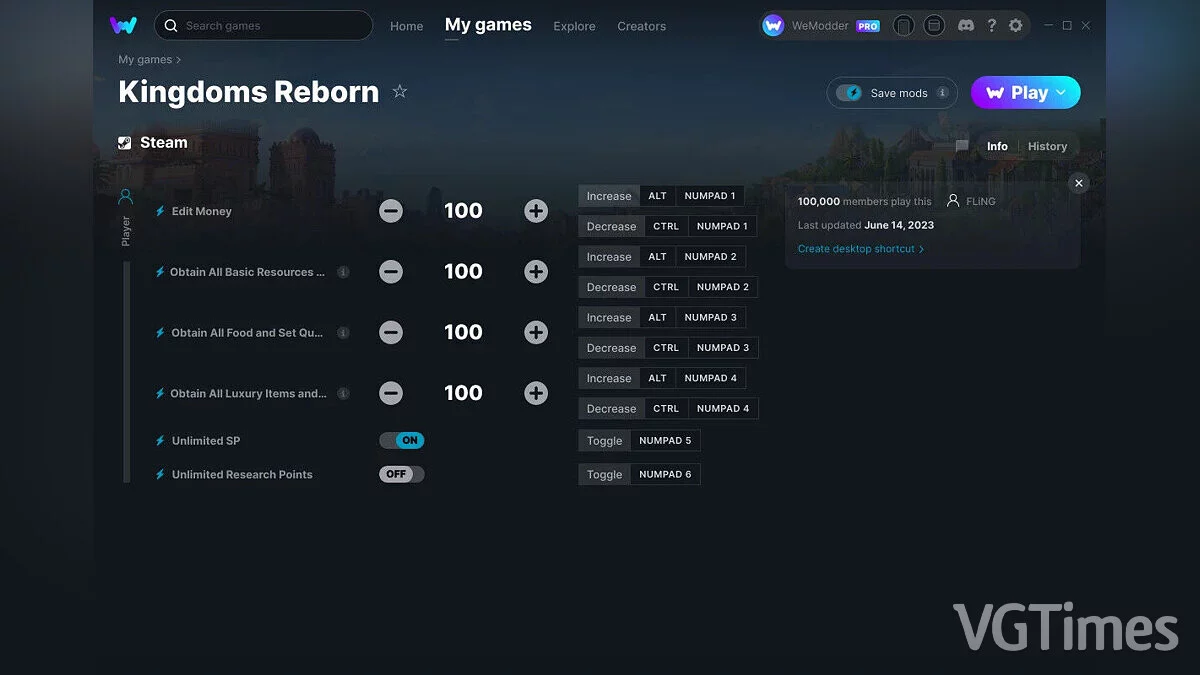
Task: Toggle the Save mods switch
Action: [x=851, y=92]
